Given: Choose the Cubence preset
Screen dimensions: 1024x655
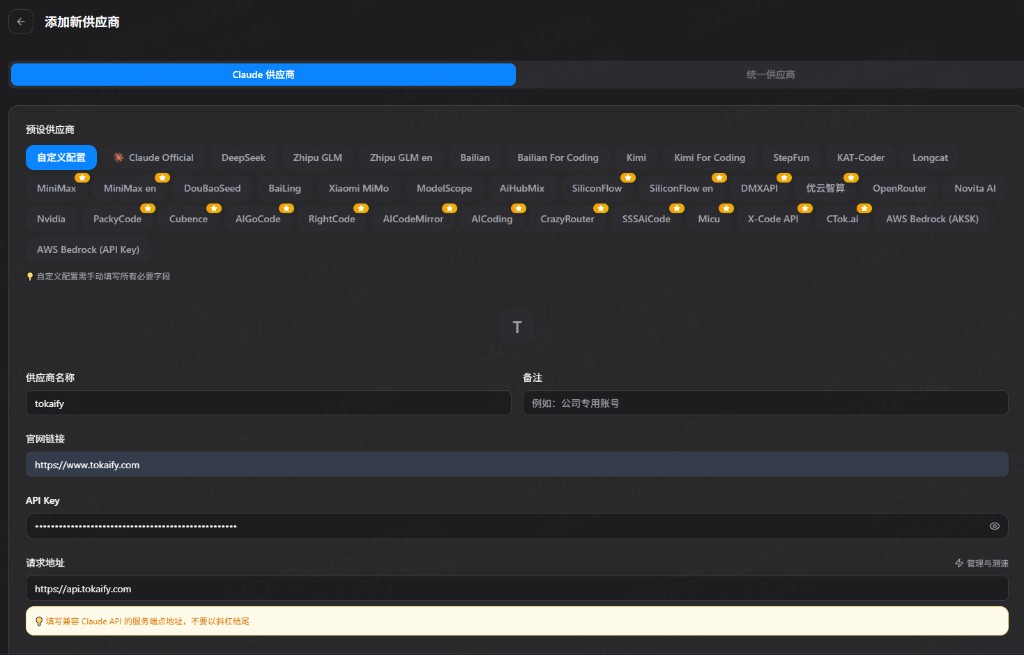Looking at the screenshot, I should tap(188, 219).
